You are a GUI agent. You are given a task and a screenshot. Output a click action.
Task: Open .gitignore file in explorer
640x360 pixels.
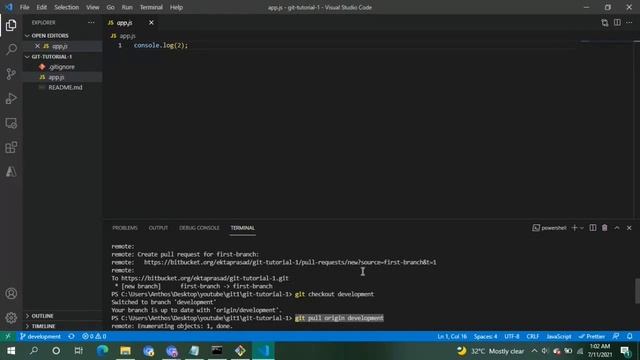point(62,67)
